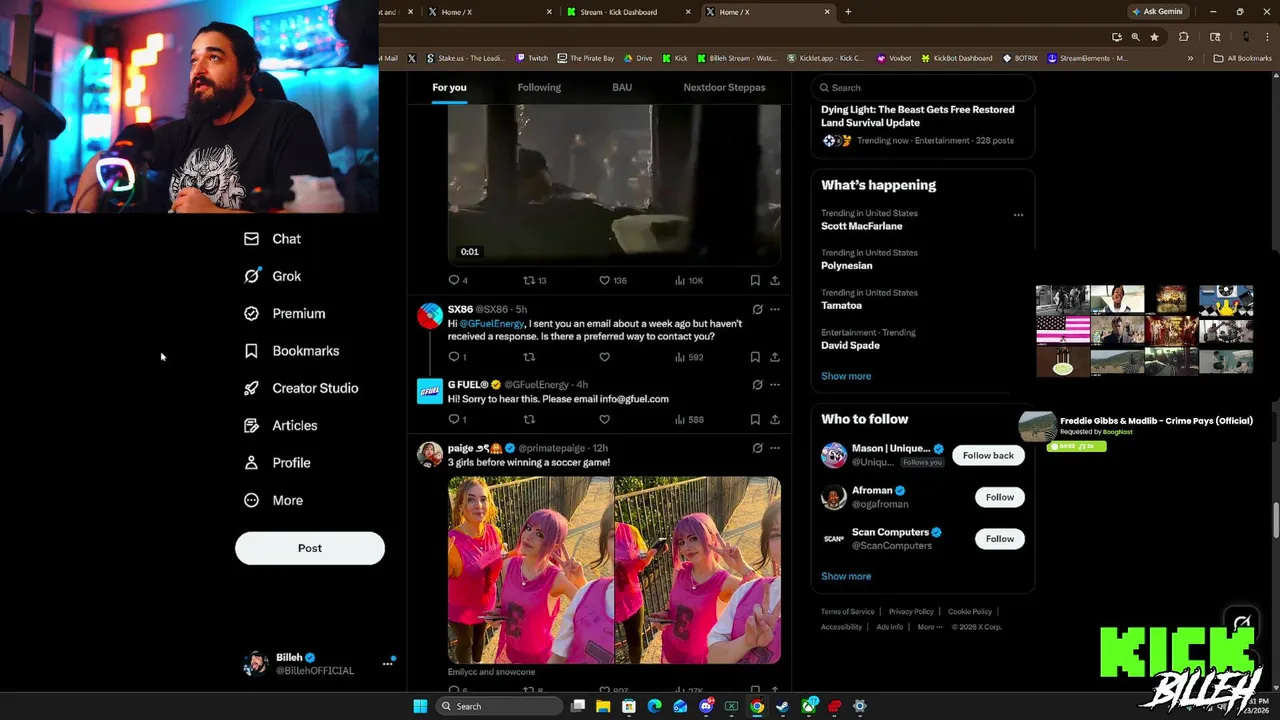
Task: Open Creator Studio in the sidebar
Action: click(301, 388)
